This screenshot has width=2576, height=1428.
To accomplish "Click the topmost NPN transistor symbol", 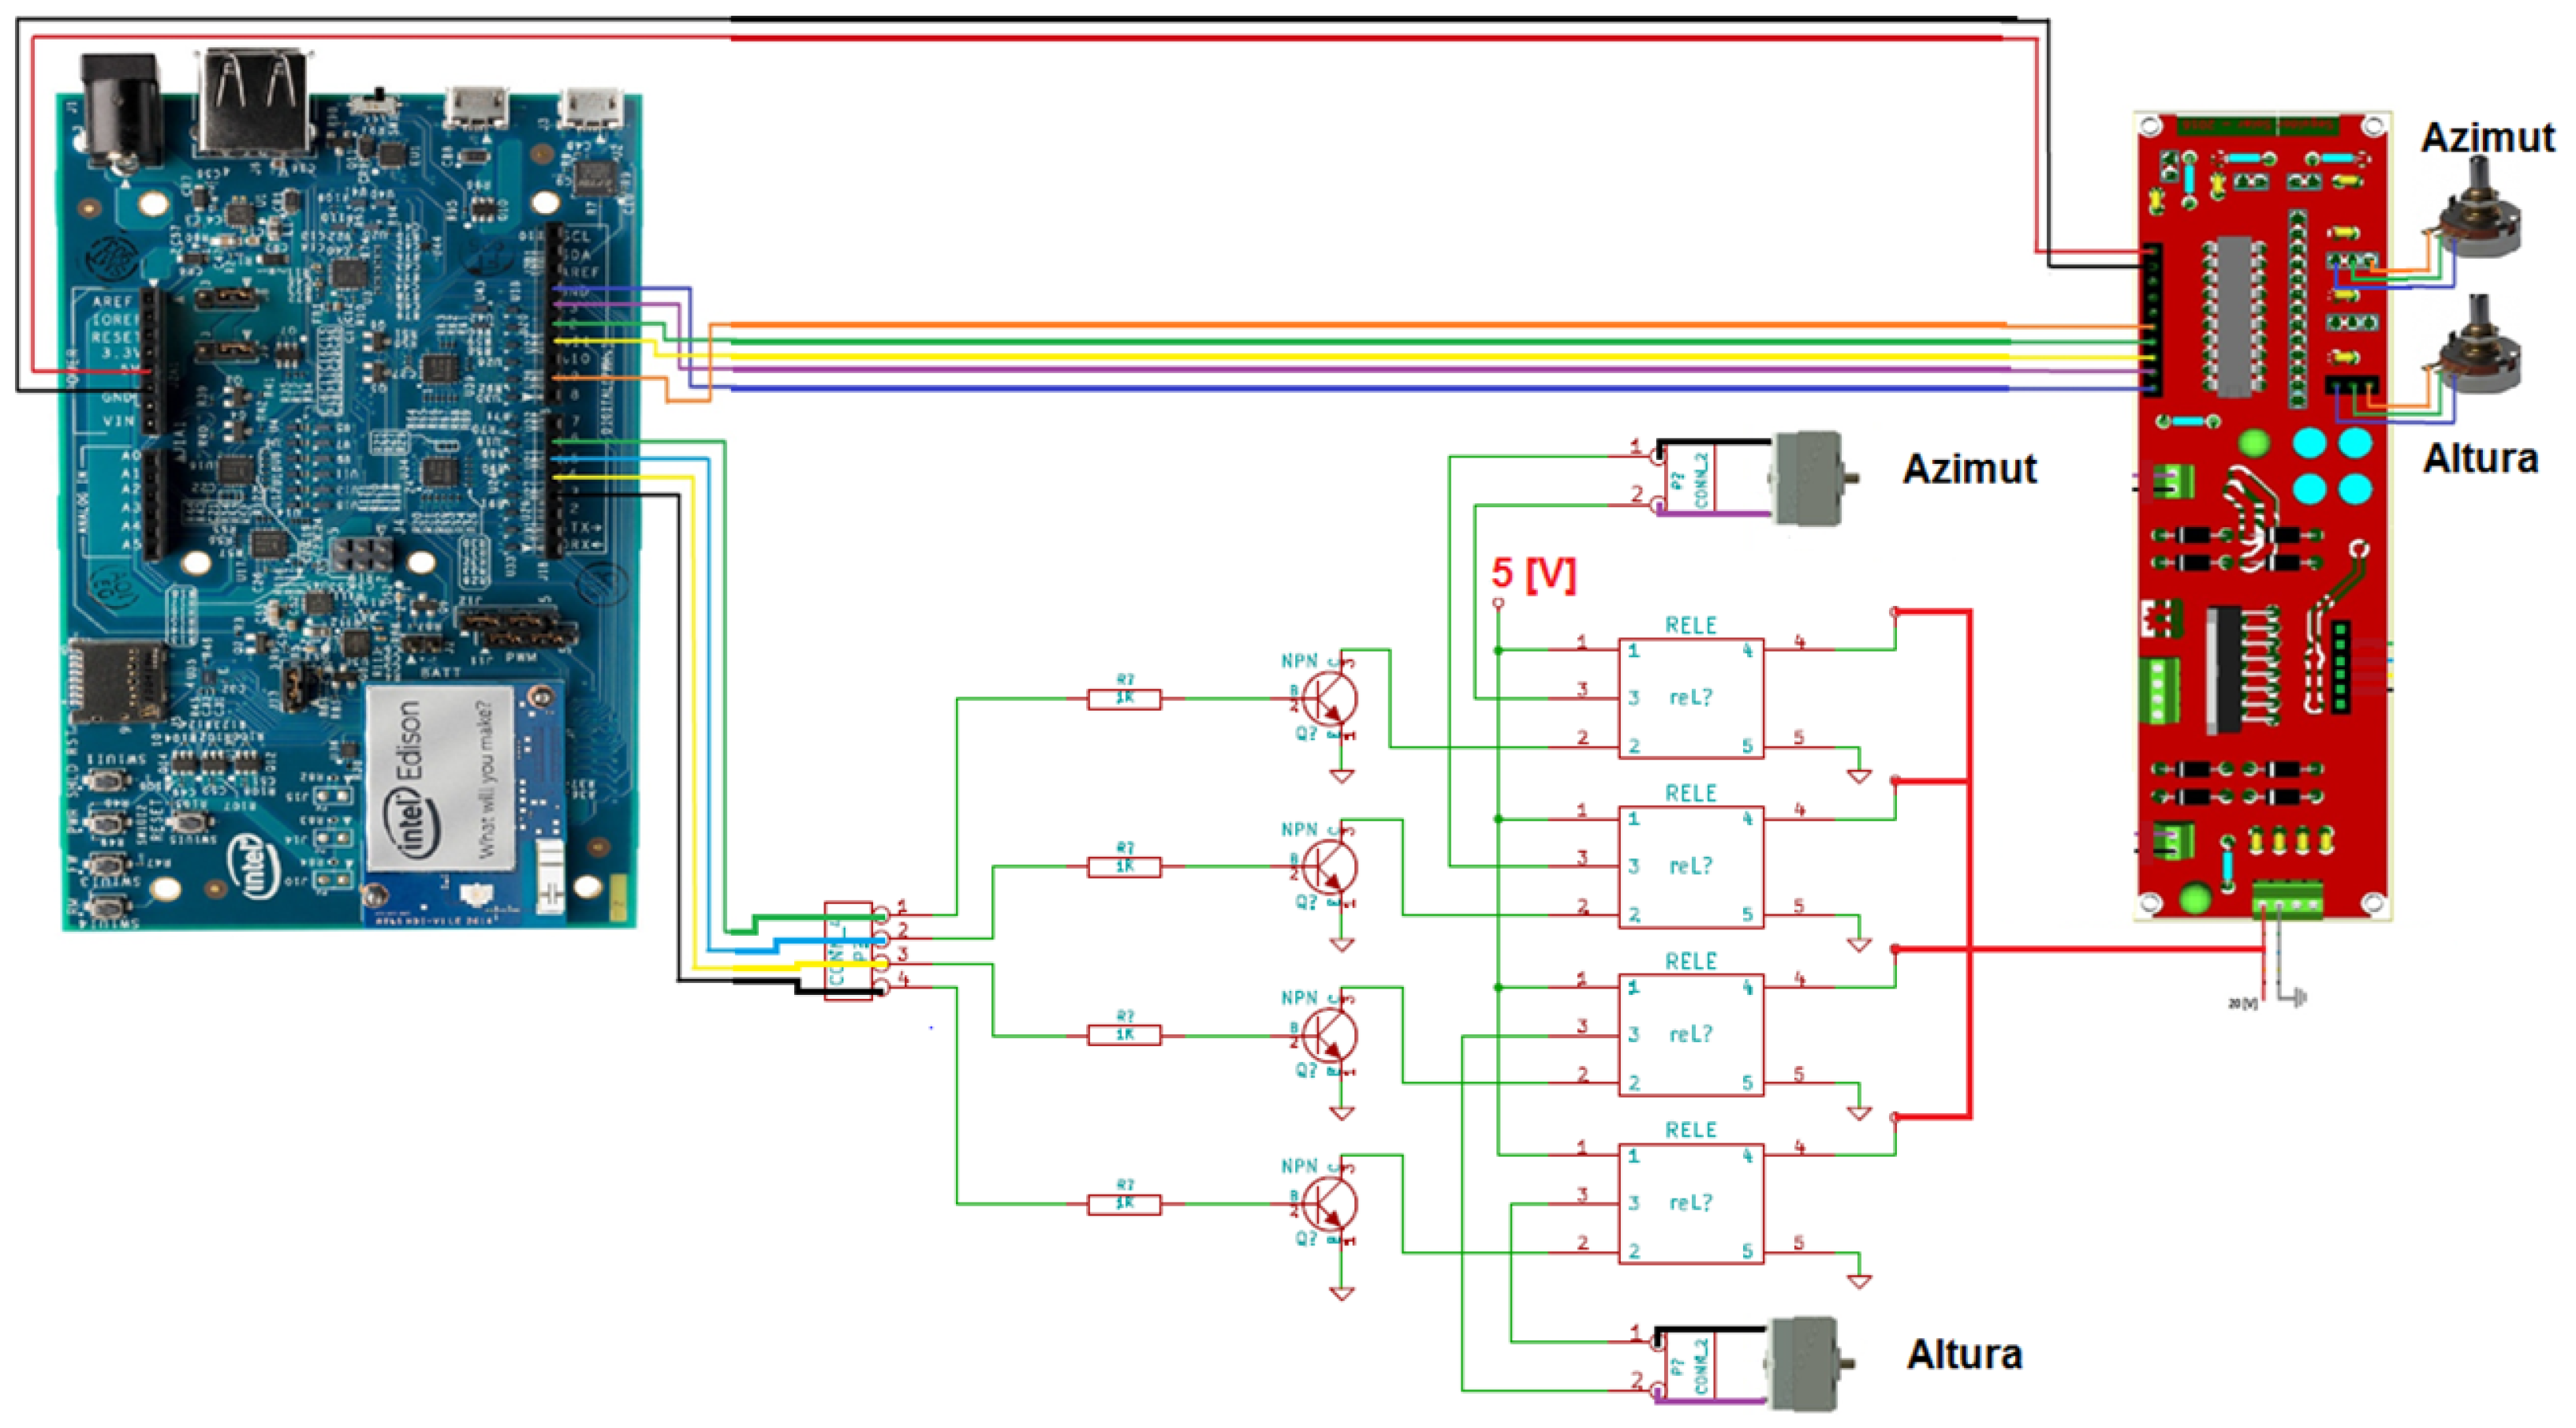I will tap(1330, 698).
